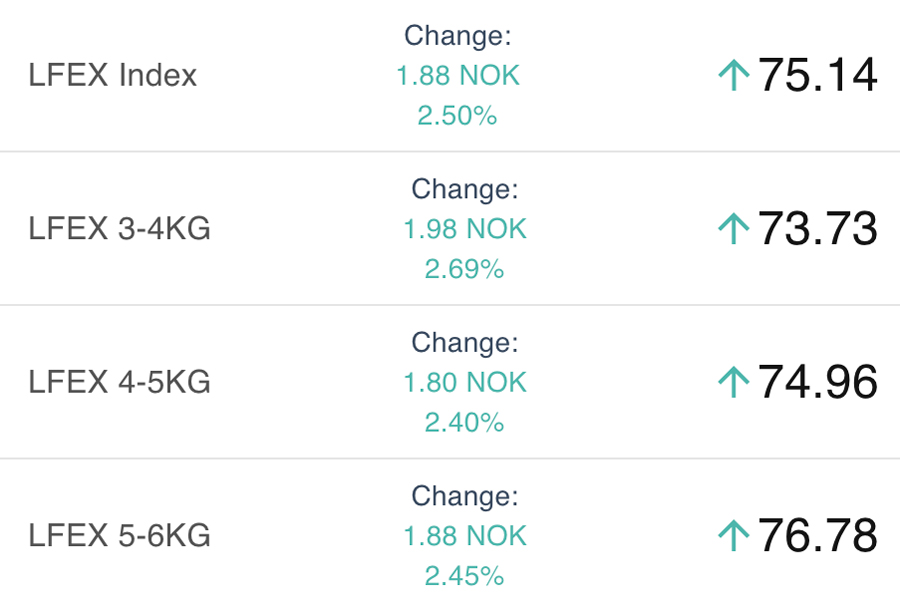This screenshot has height=611, width=900.
Task: Click the 1.80 NOK change value
Action: [x=464, y=382]
